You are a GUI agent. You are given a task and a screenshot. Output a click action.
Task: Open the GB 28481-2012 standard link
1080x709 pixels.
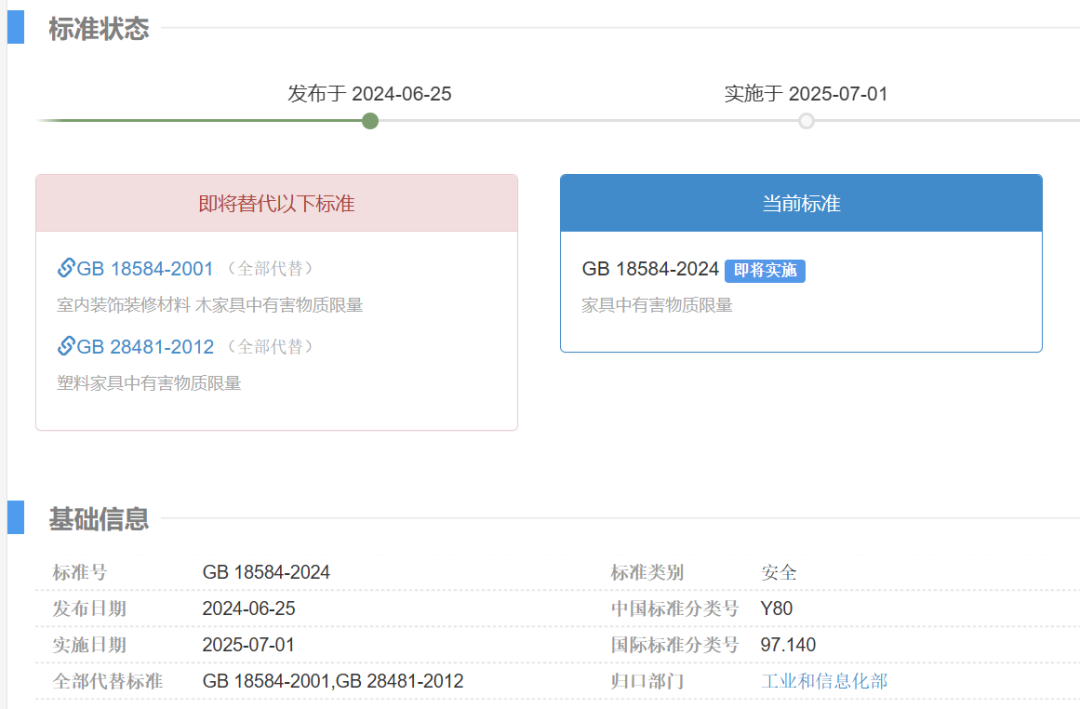click(144, 347)
